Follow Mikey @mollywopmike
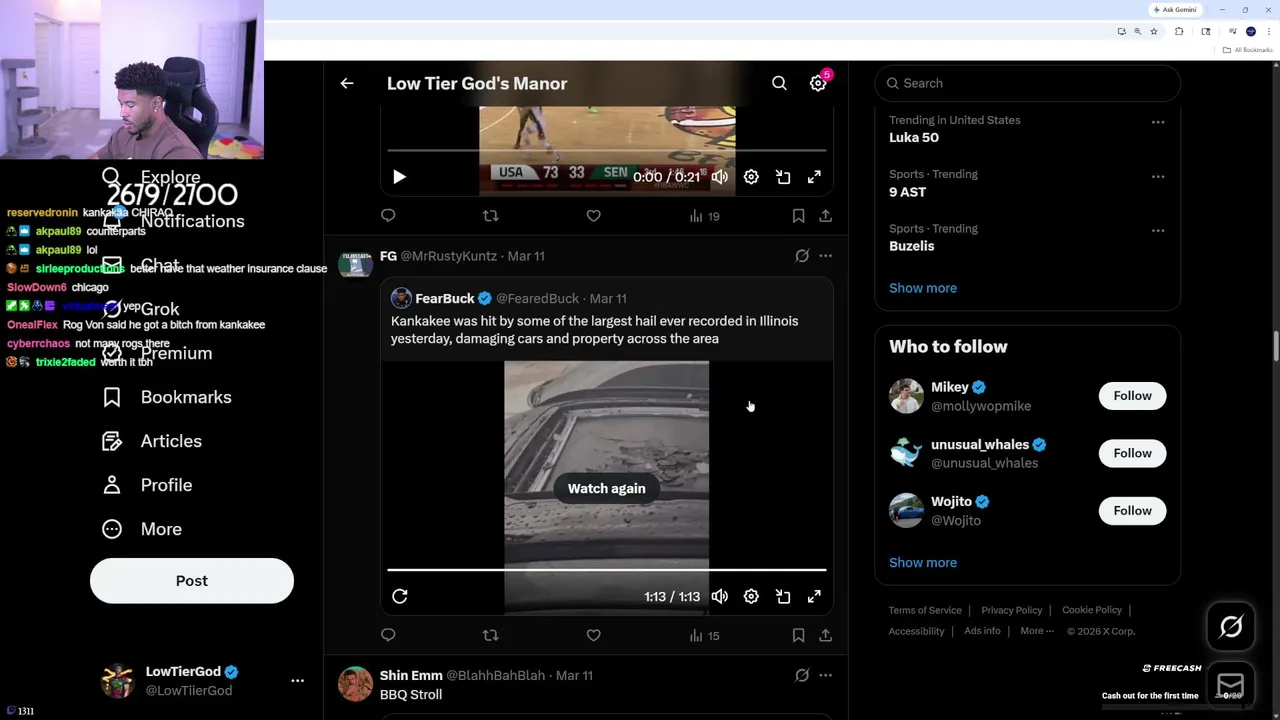 pyautogui.click(x=1132, y=396)
